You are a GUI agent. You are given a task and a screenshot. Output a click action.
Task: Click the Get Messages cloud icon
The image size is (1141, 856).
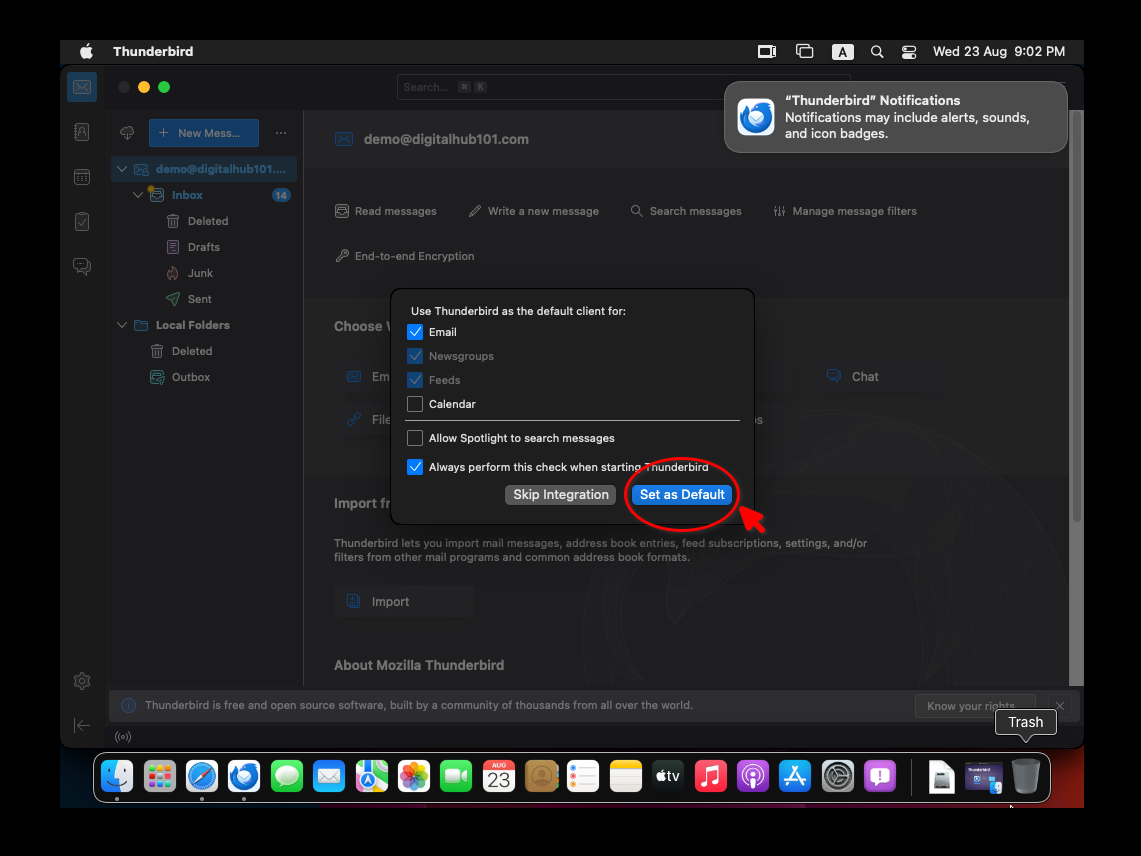(127, 132)
